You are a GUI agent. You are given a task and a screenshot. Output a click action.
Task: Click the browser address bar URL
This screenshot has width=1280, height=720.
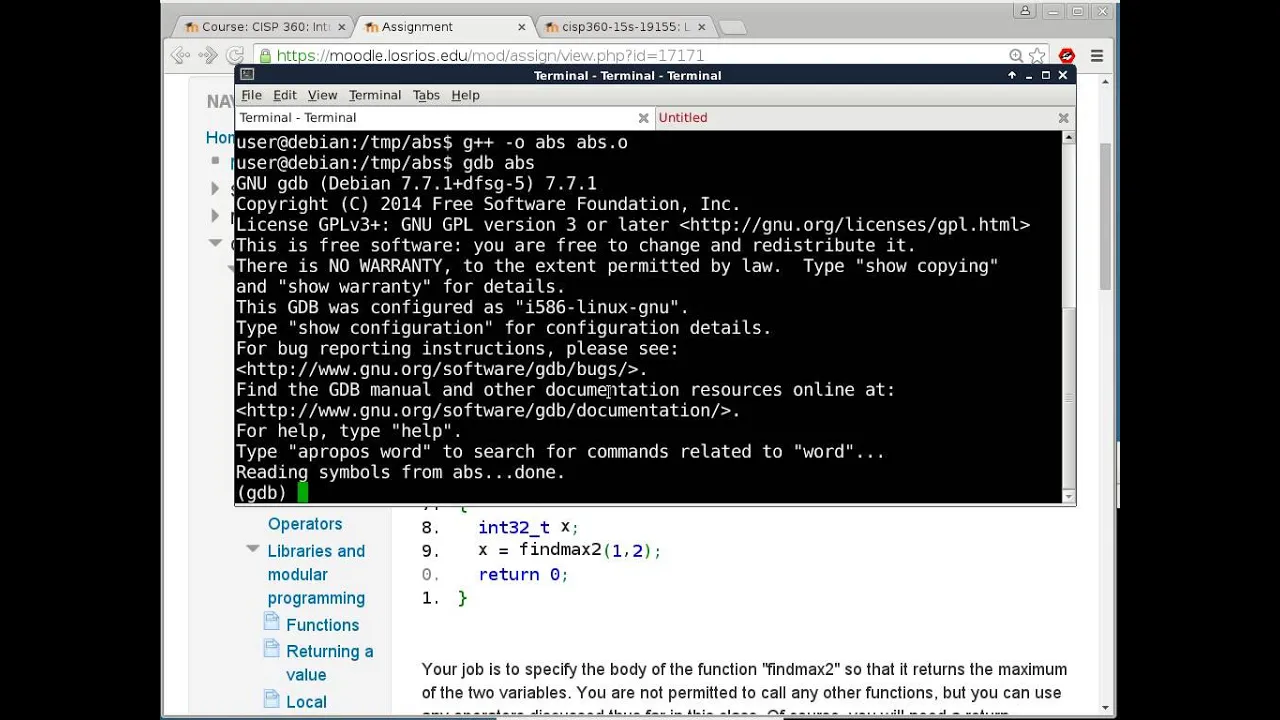point(490,56)
